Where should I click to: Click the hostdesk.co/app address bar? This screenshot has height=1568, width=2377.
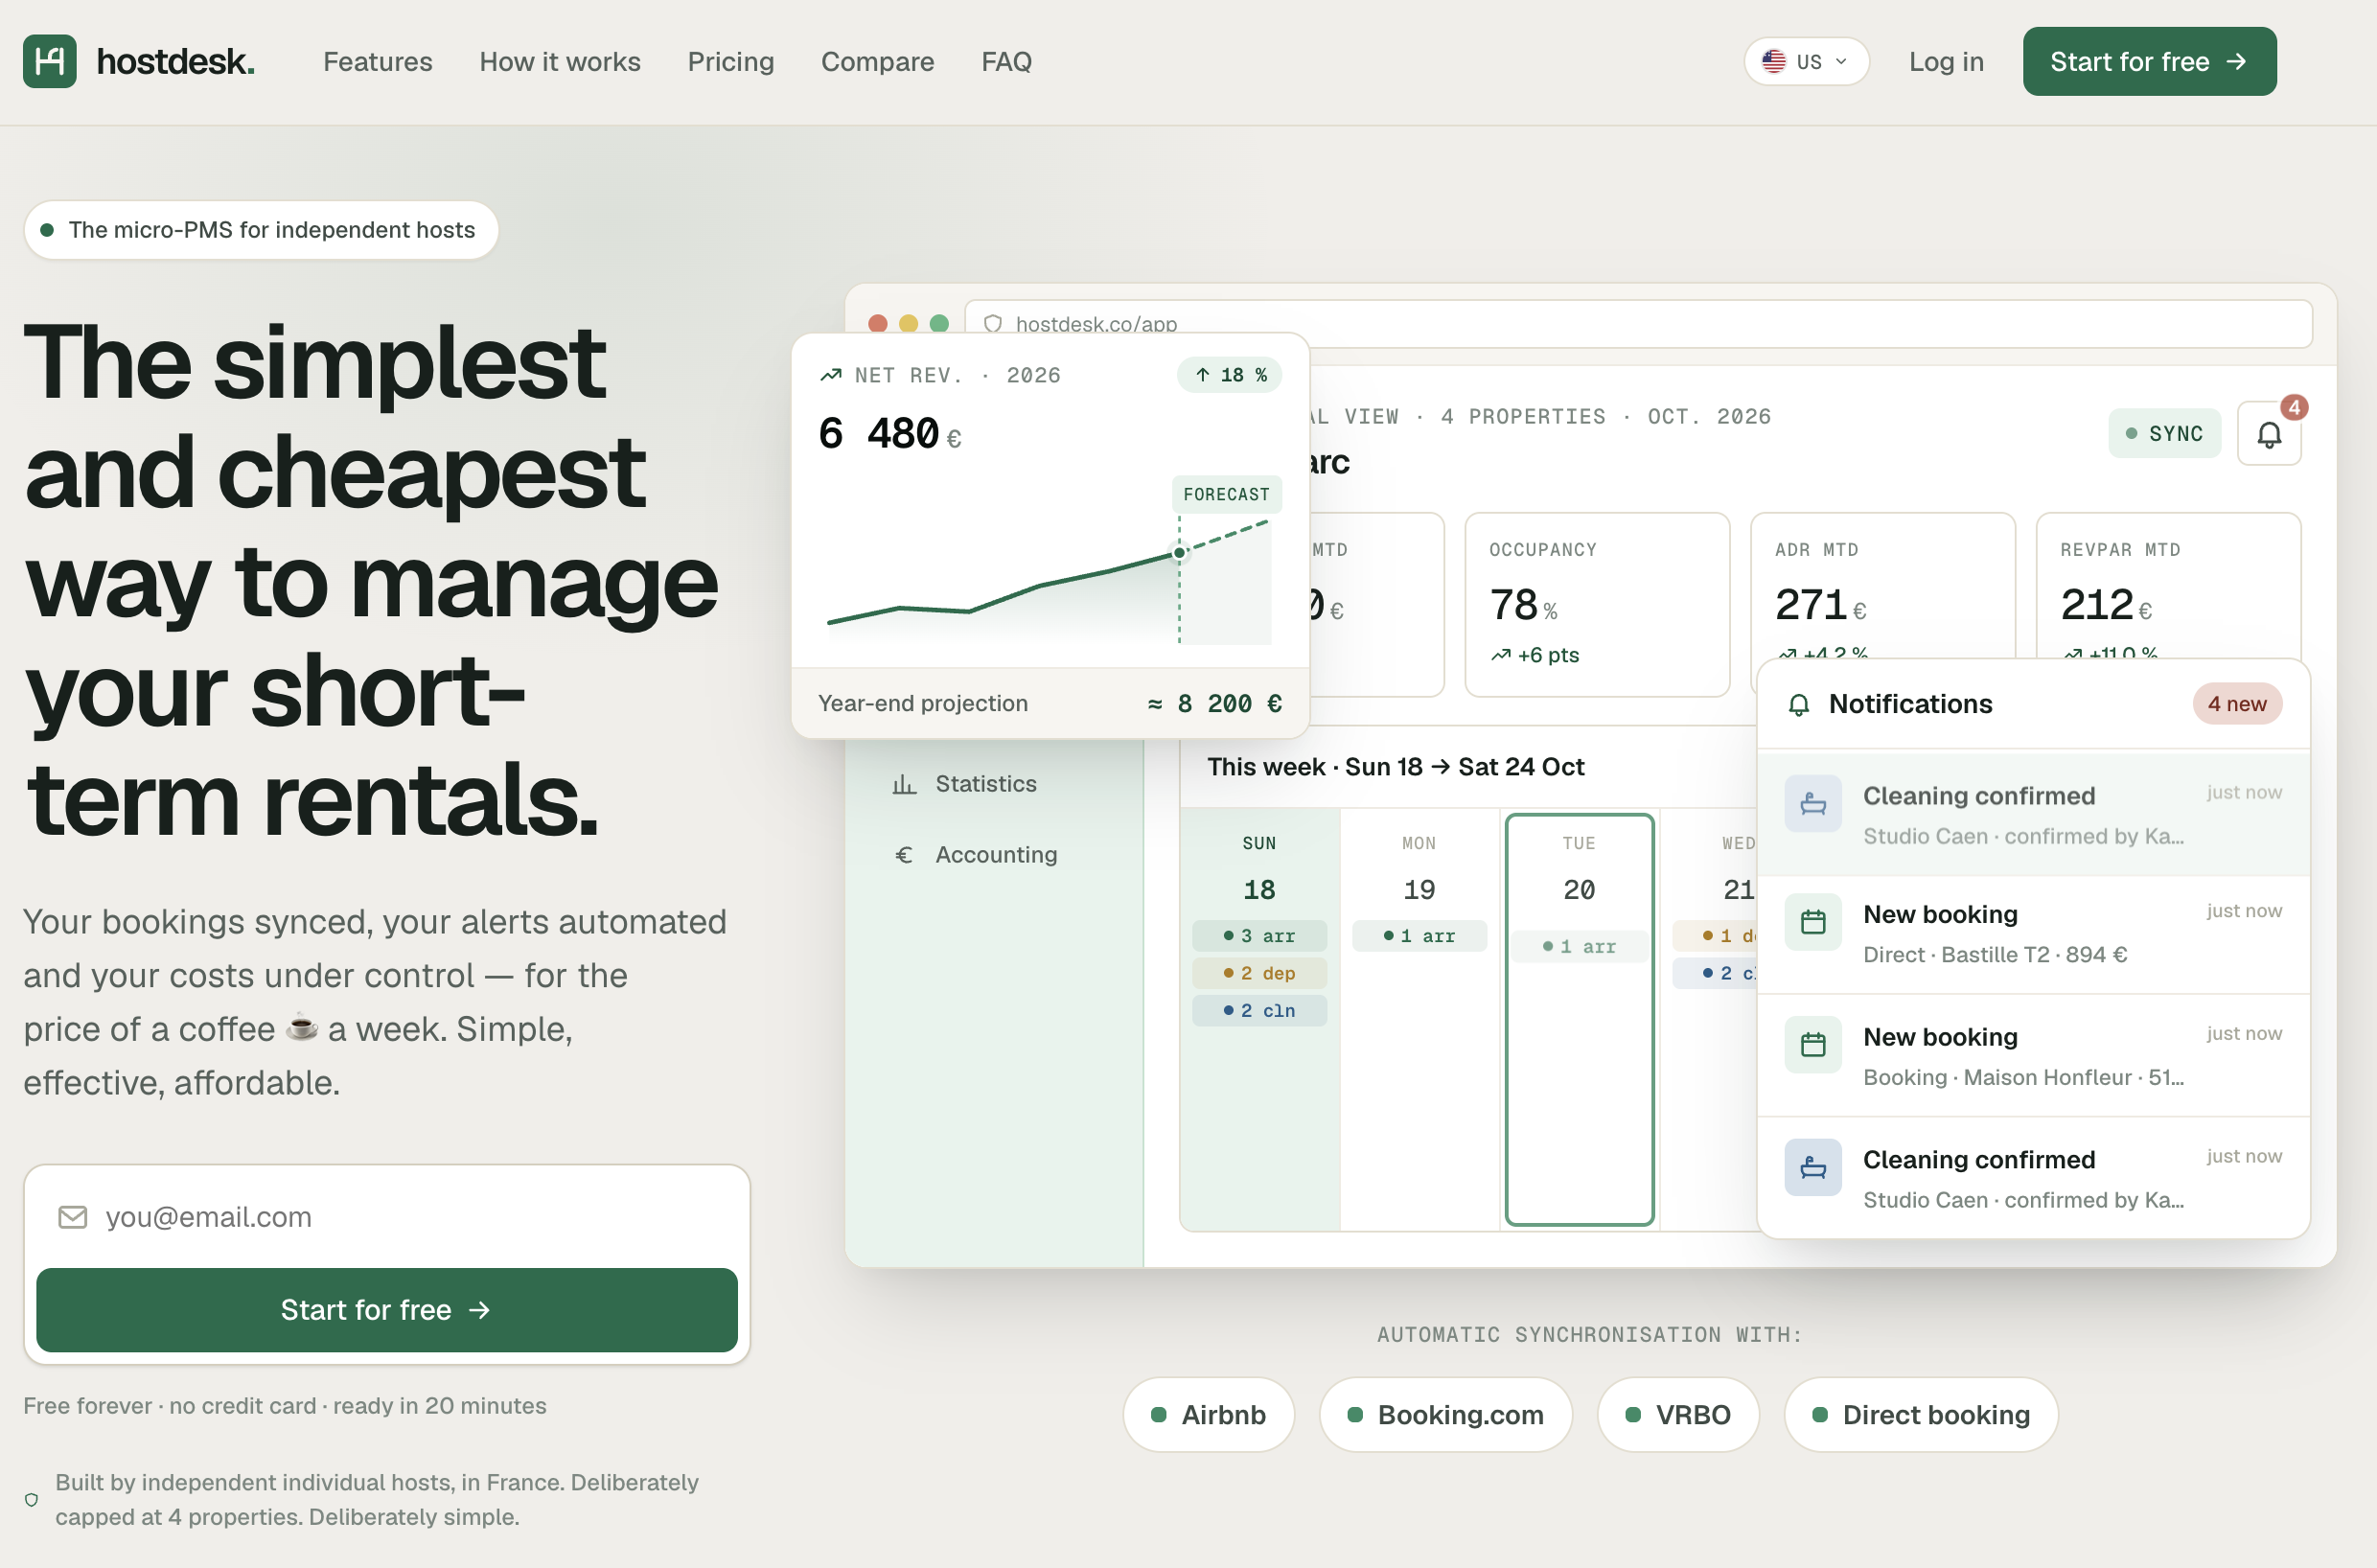(1639, 324)
